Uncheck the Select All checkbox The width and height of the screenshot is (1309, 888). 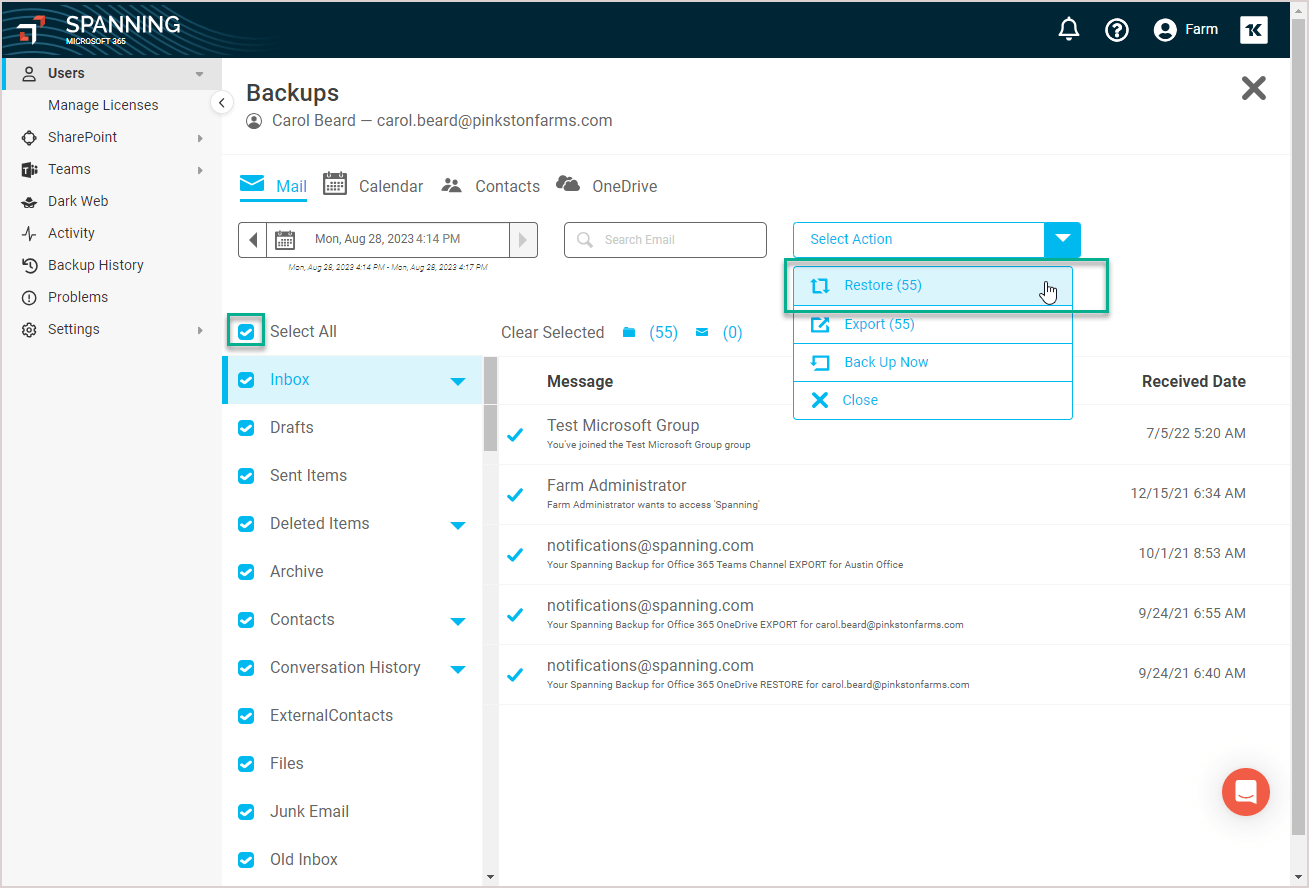[246, 331]
